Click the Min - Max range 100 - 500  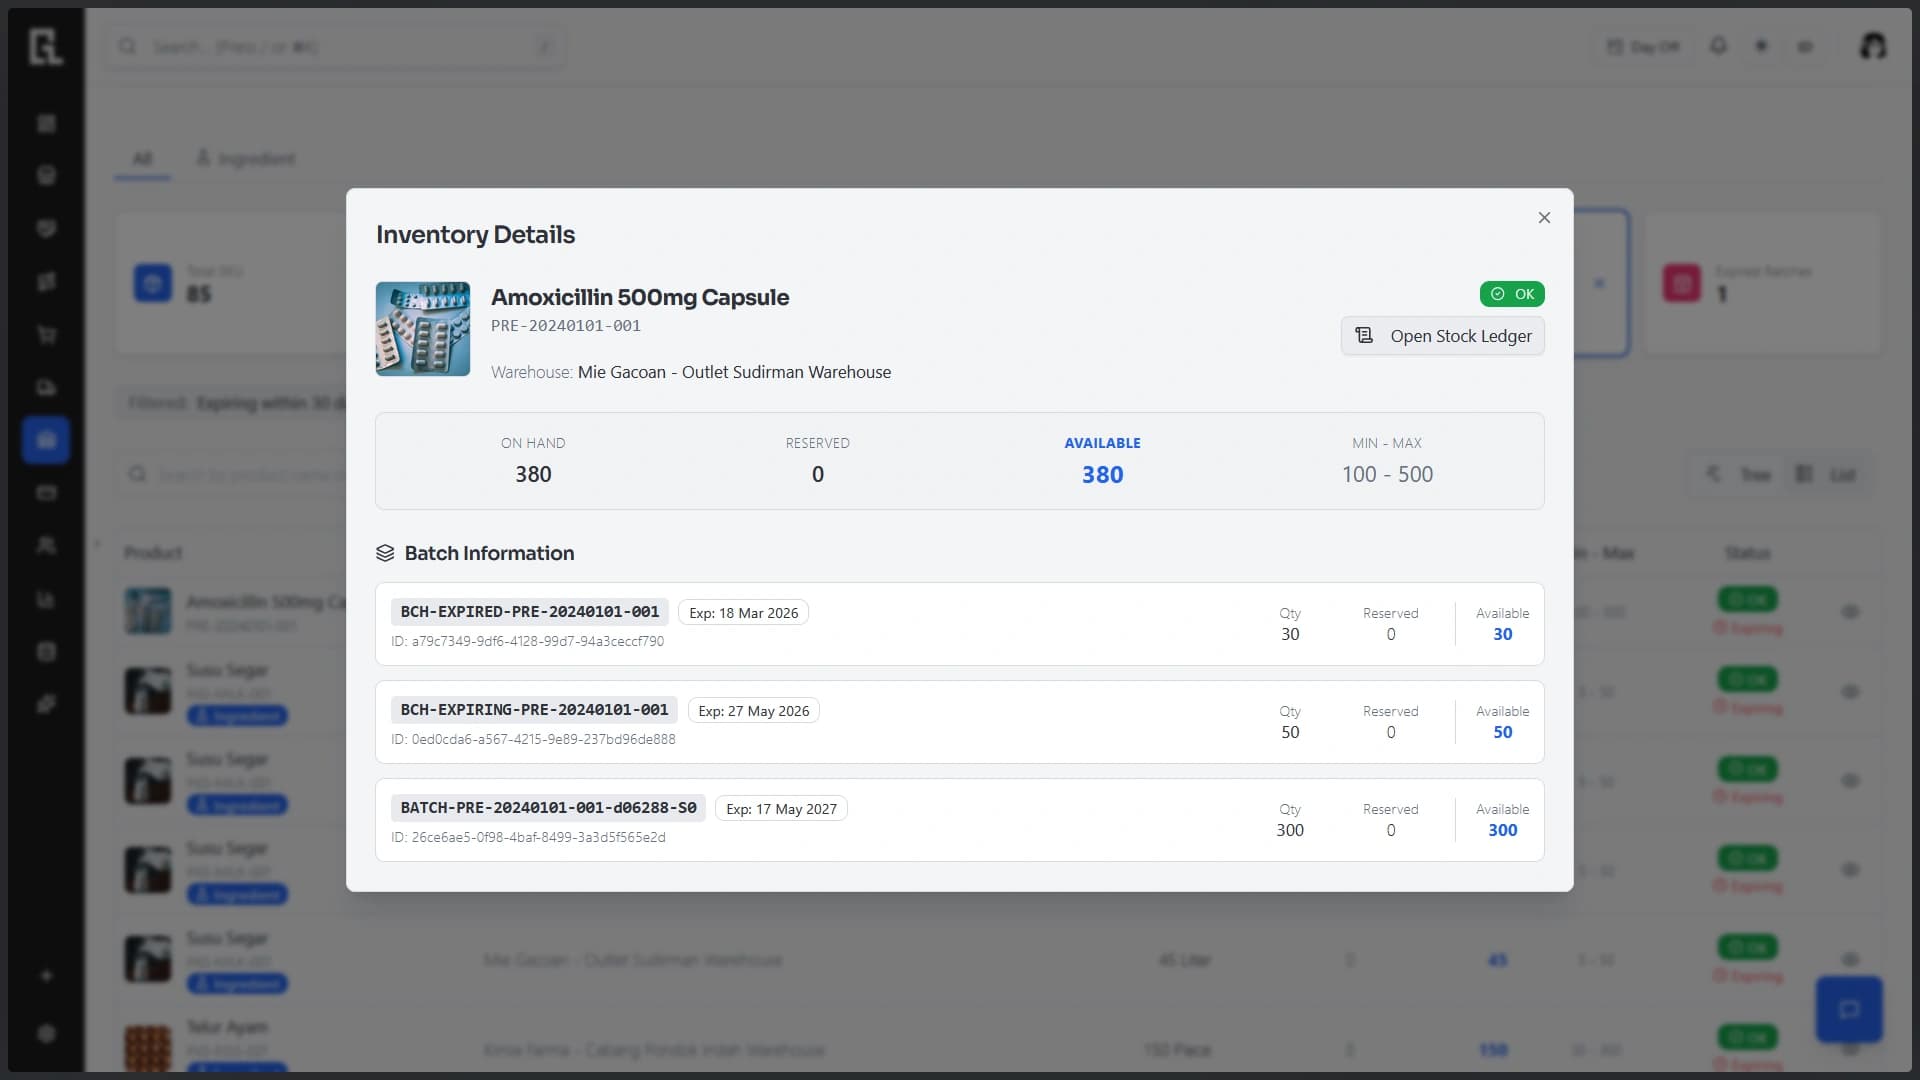(x=1387, y=475)
